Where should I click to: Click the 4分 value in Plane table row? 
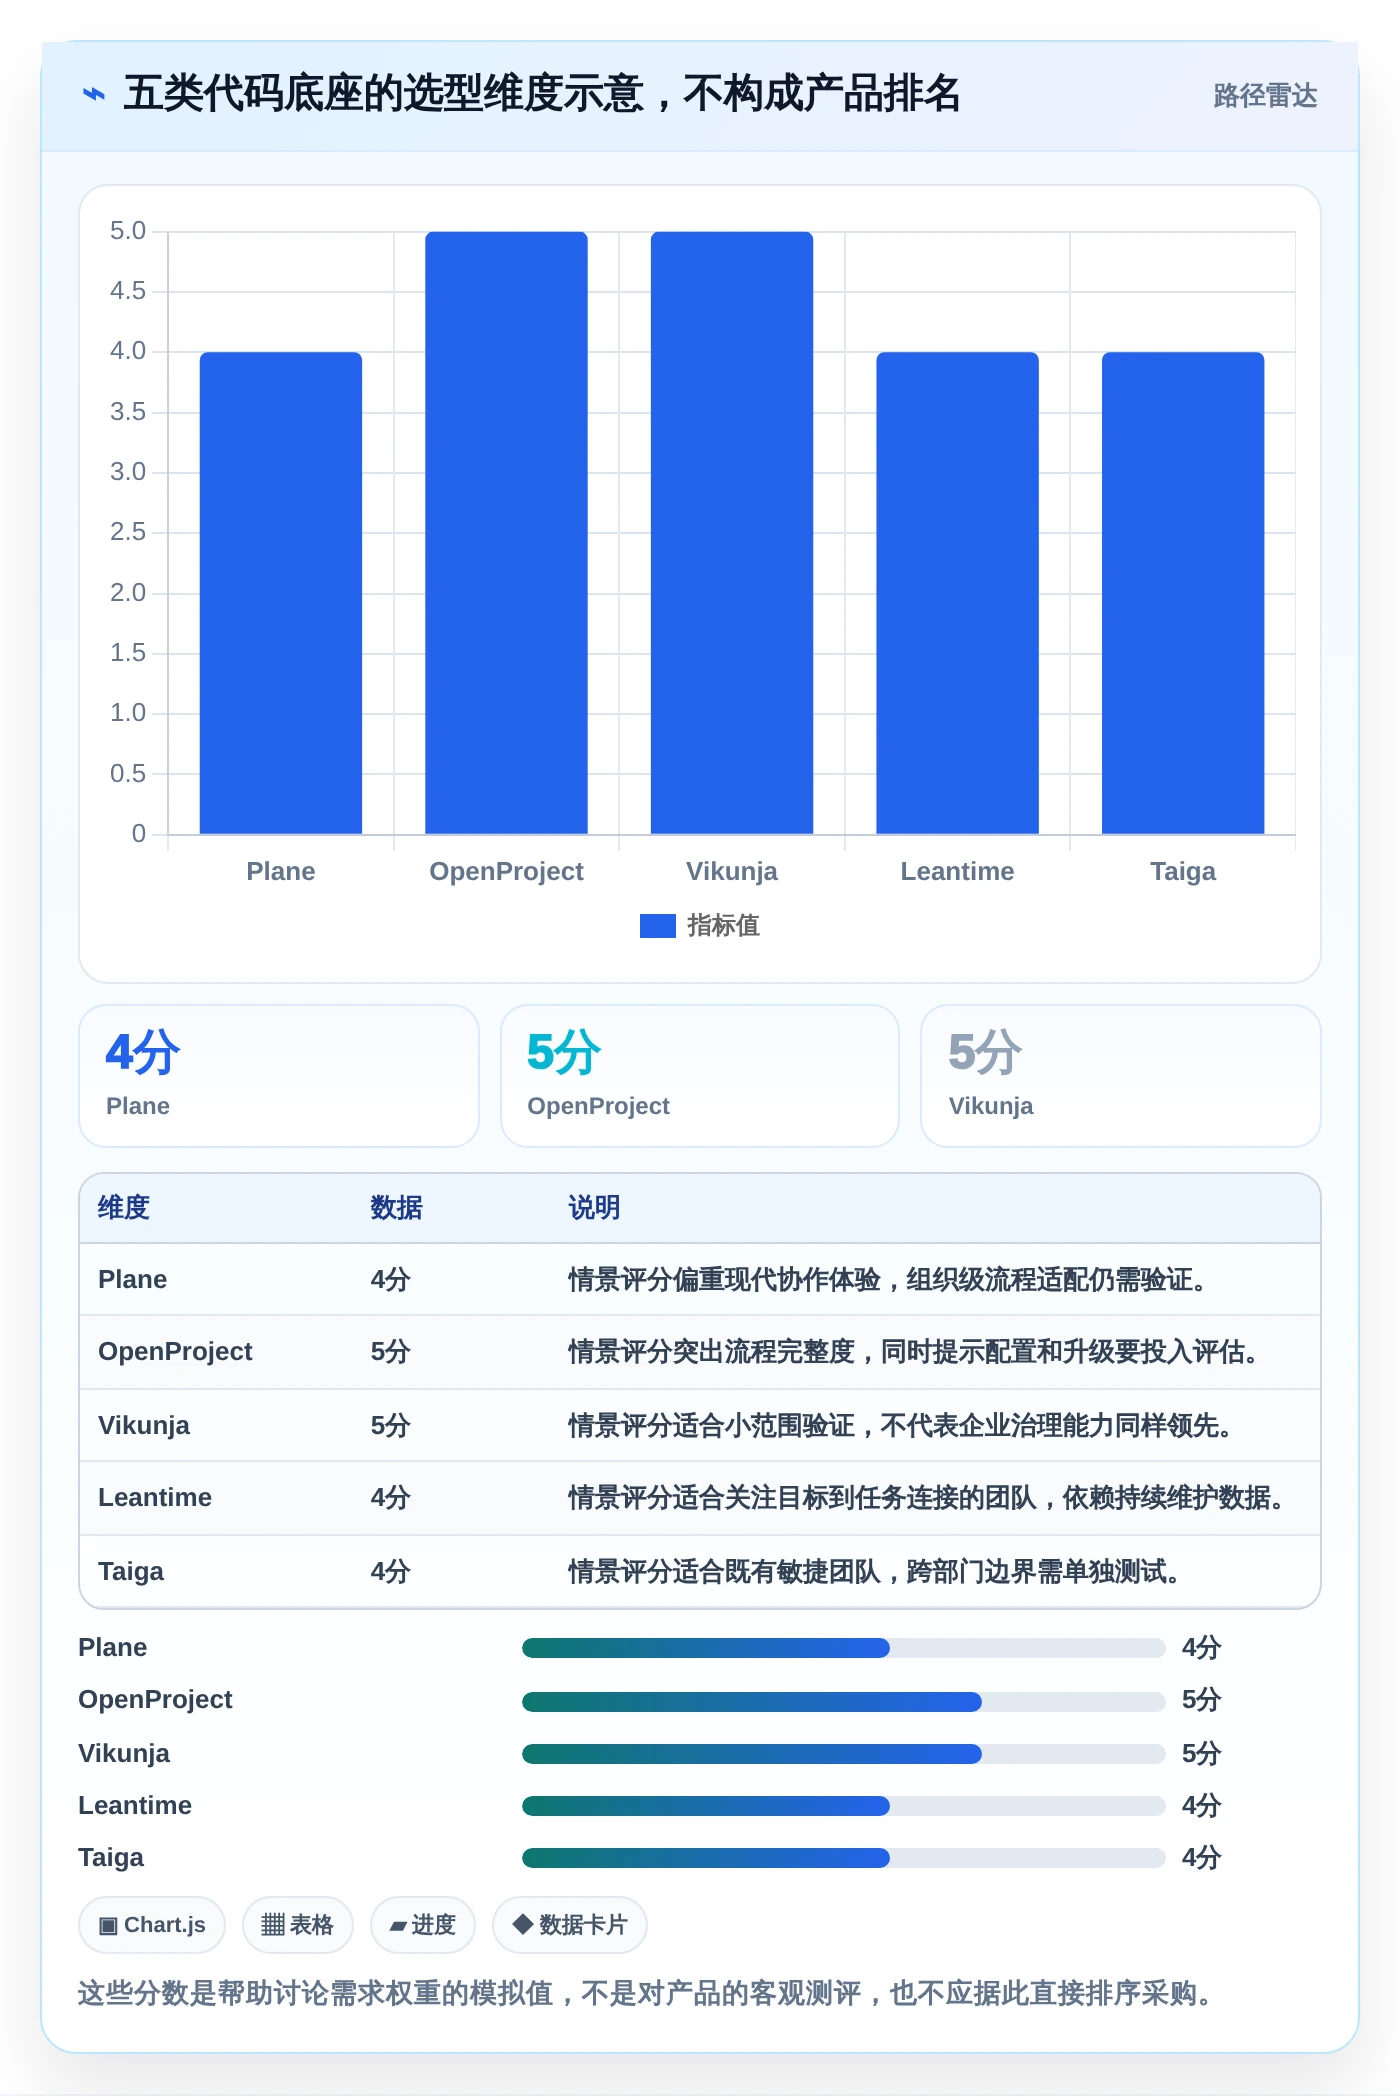coord(391,1280)
